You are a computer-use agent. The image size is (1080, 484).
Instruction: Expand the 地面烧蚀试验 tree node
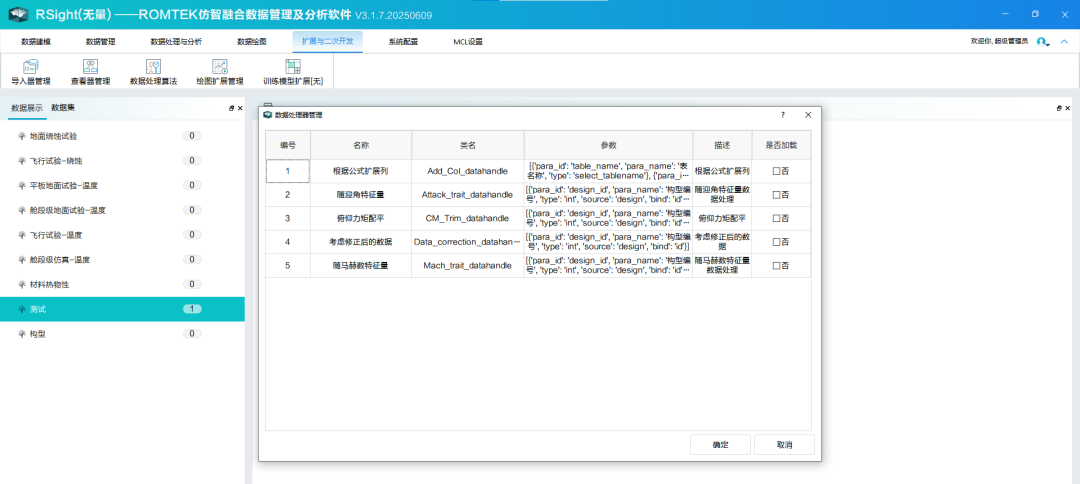(22, 135)
